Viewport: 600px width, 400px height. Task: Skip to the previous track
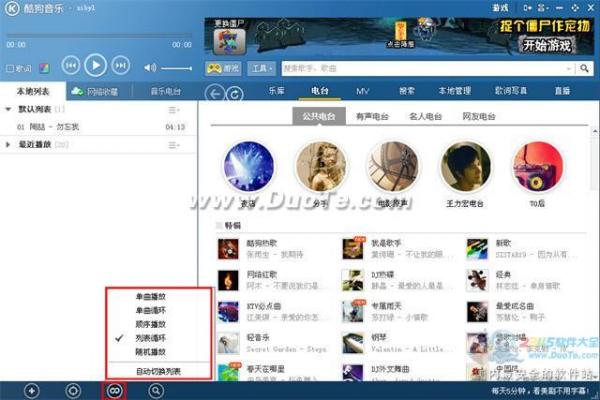pyautogui.click(x=71, y=66)
